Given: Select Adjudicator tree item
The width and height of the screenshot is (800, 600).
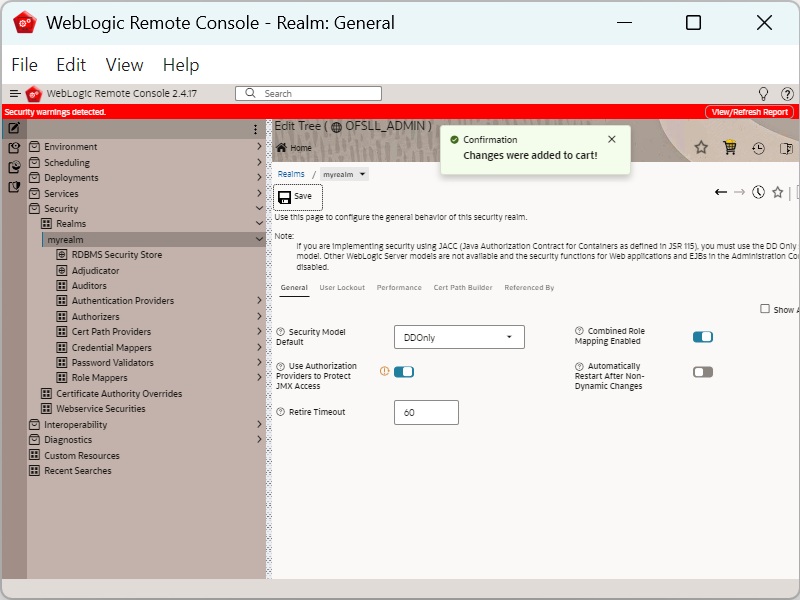Looking at the screenshot, I should [x=95, y=270].
